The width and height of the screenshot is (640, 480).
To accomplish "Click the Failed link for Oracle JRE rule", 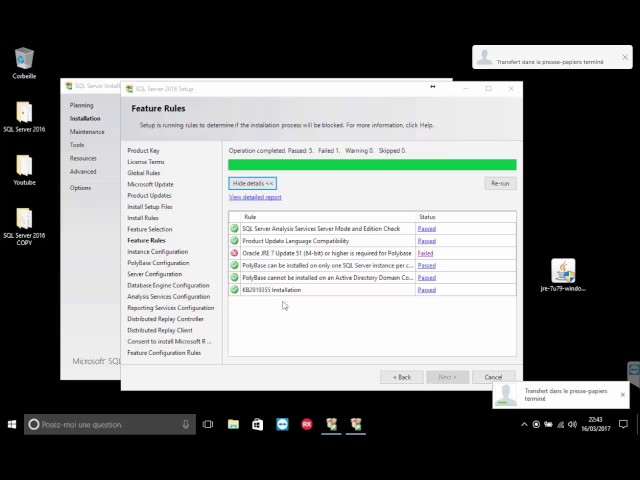I will click(x=425, y=253).
